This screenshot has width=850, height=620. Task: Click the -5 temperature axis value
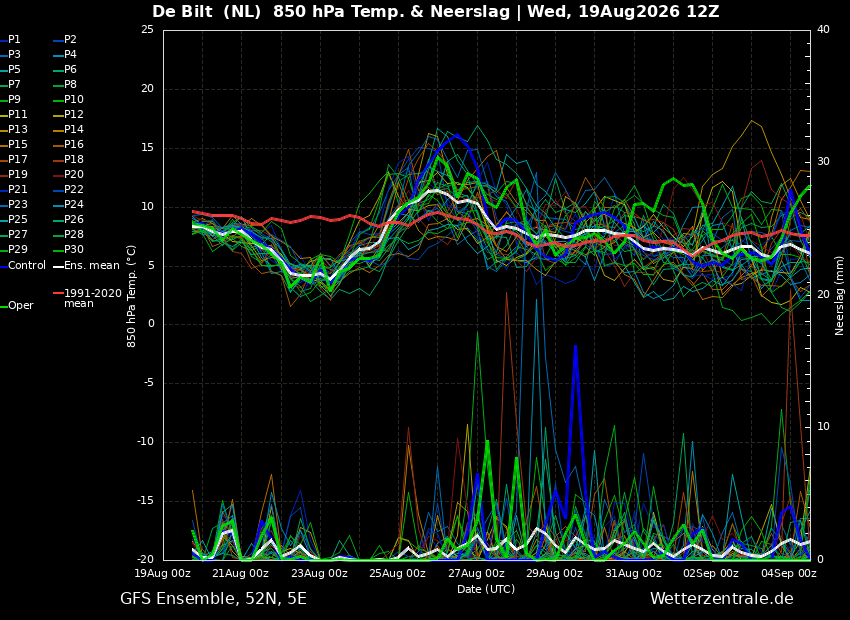[148, 383]
